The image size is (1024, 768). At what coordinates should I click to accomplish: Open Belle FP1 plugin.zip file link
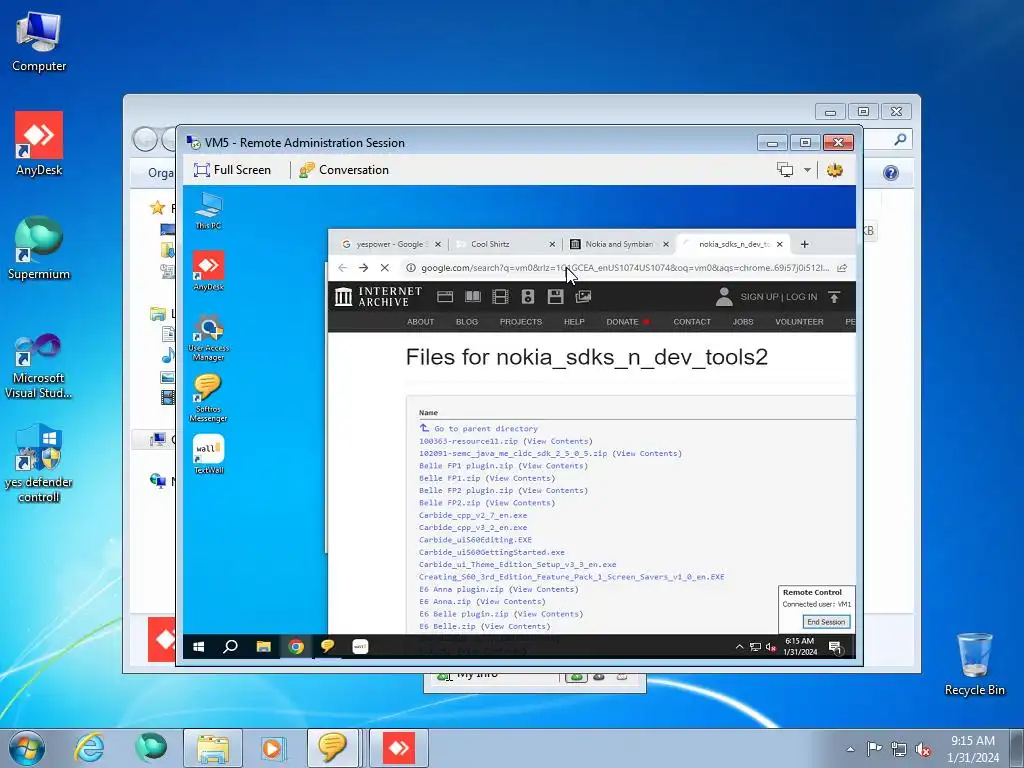tap(466, 466)
